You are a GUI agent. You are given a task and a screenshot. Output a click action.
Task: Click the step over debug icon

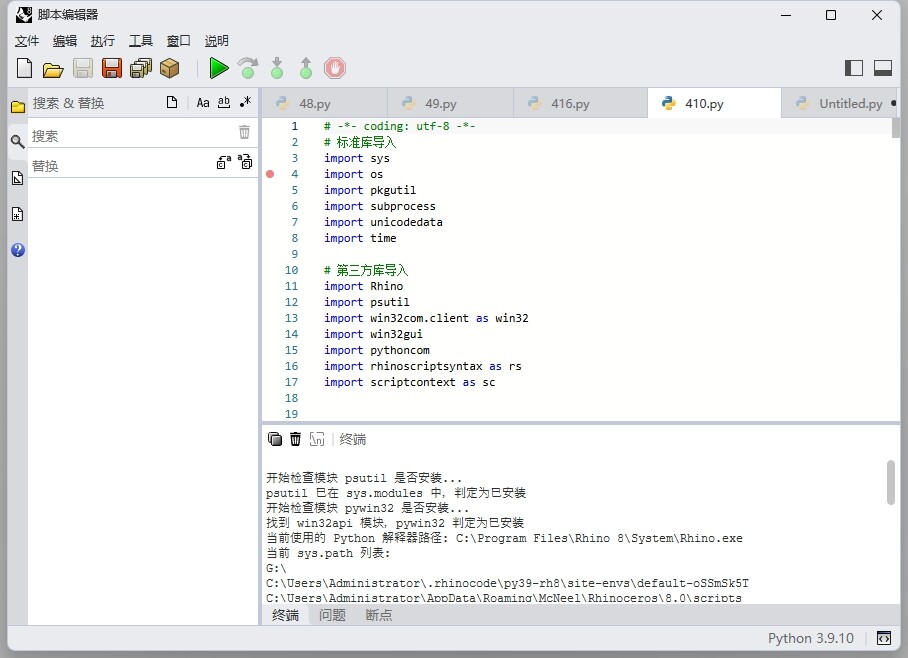[248, 68]
